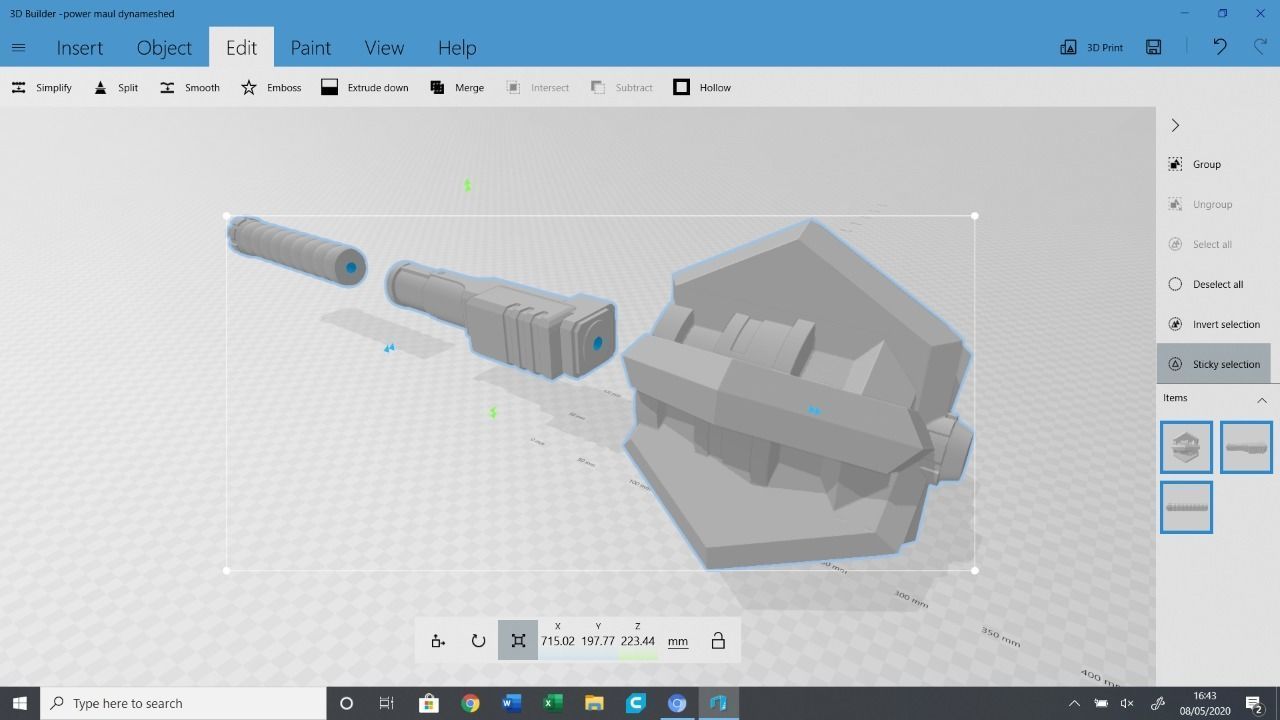Viewport: 1280px width, 720px height.
Task: Select the shaft connector item thumbnail
Action: 1246,447
